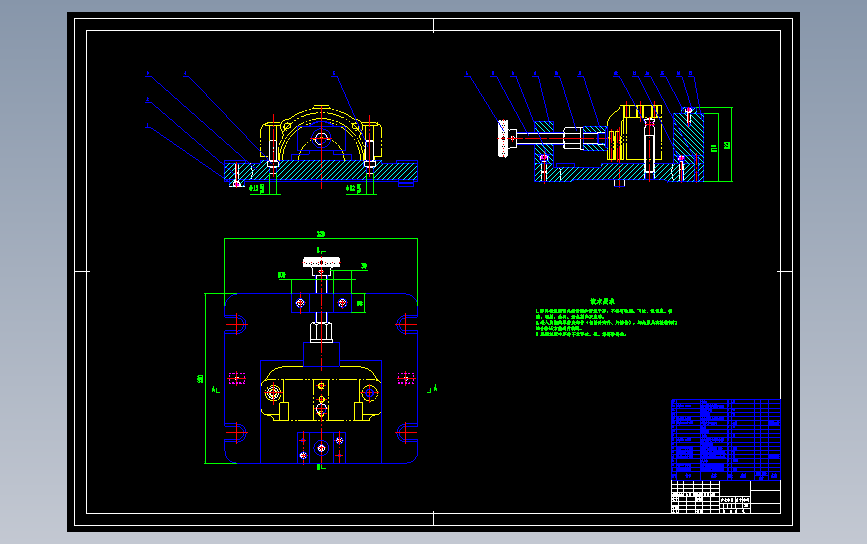The width and height of the screenshot is (867, 544).
Task: Click the lower-right U-slot of the base plate
Action: pos(406,433)
